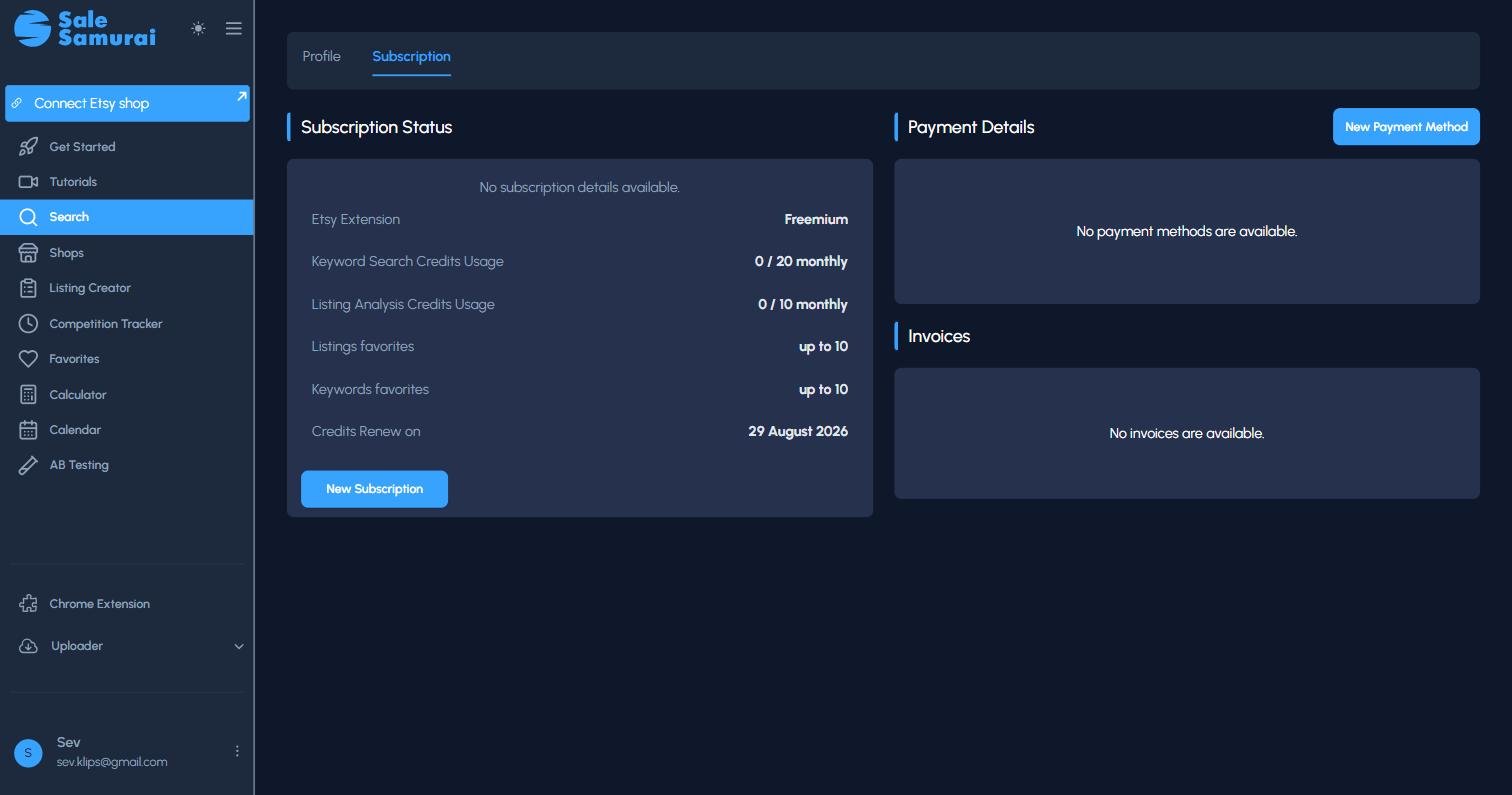Click the Connect Etsy shop button
Screen dimensions: 1512x795
127,103
